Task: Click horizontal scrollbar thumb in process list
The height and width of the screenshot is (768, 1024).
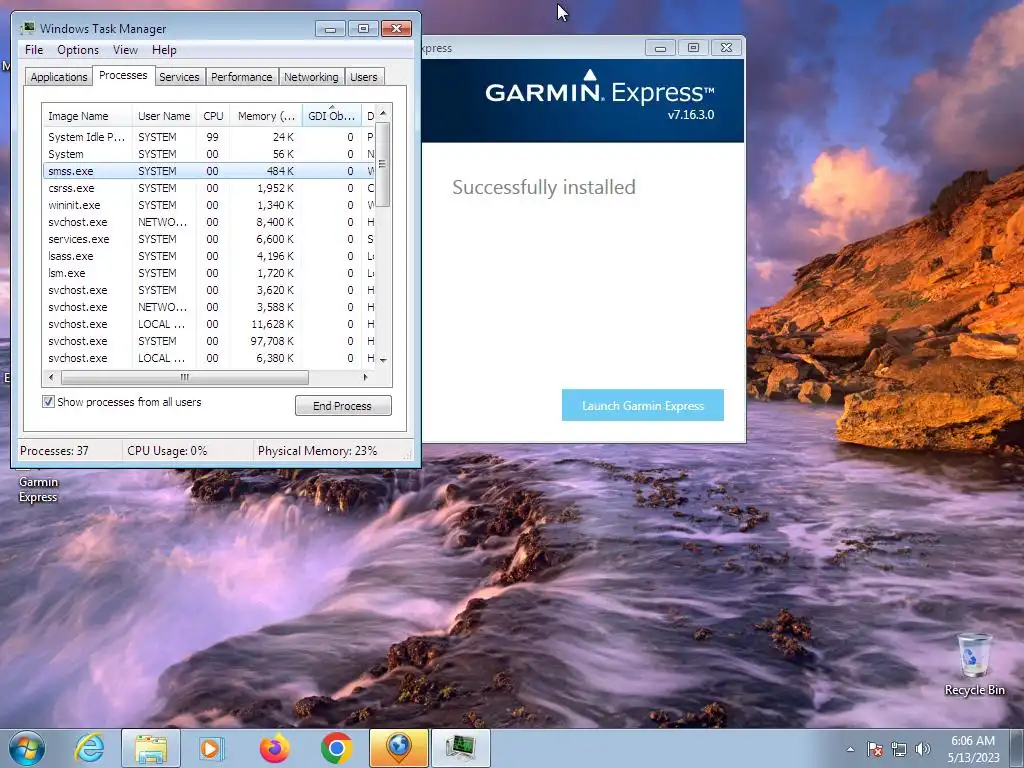Action: coord(185,377)
